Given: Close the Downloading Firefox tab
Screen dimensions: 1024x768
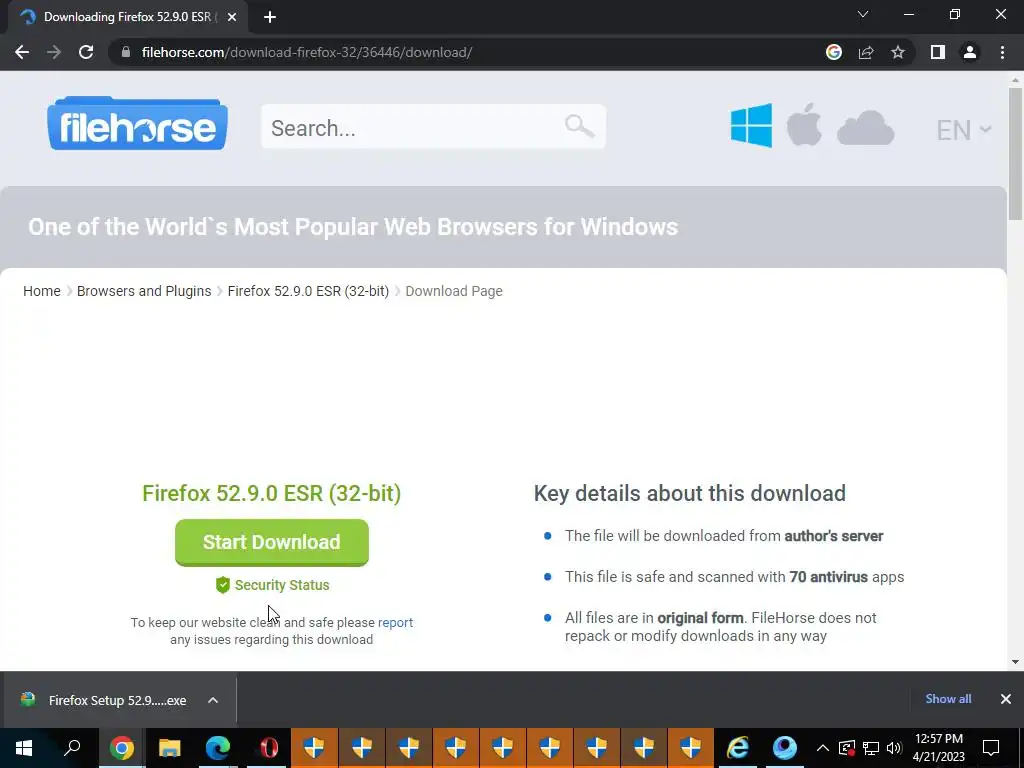Looking at the screenshot, I should pos(232,17).
